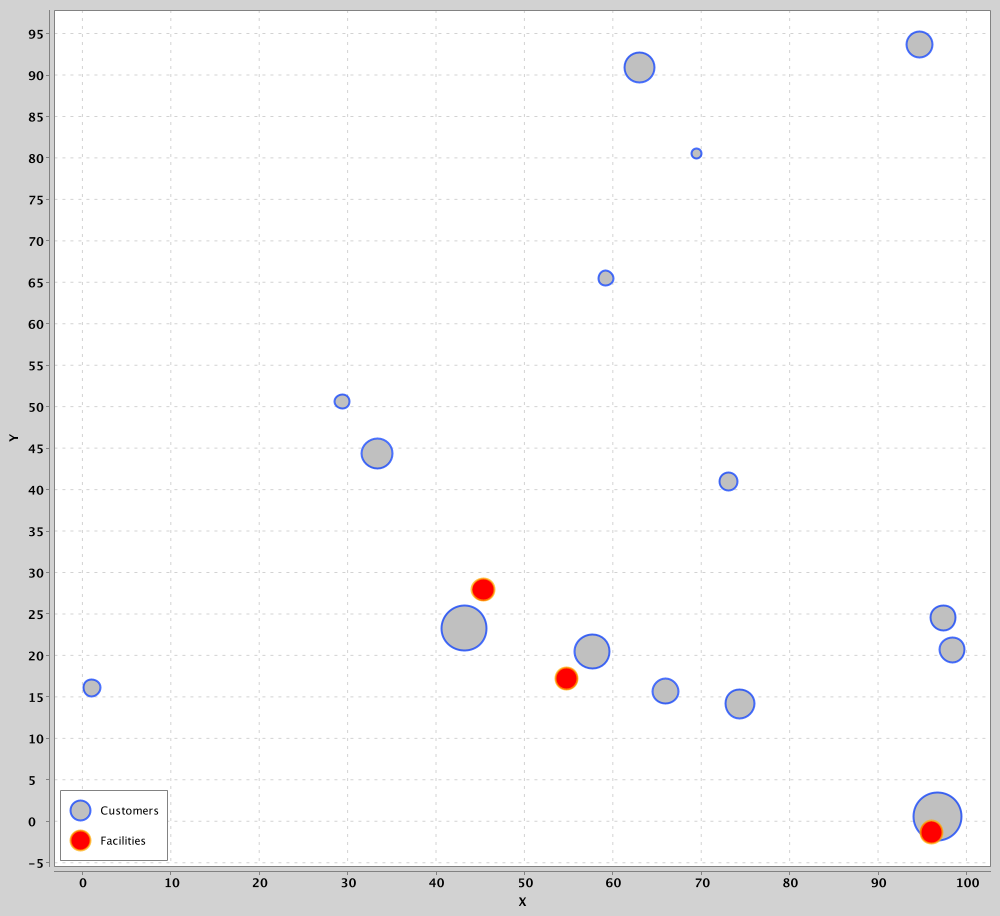Click the 100 tick on the X axis
The height and width of the screenshot is (916, 1000).
click(967, 883)
